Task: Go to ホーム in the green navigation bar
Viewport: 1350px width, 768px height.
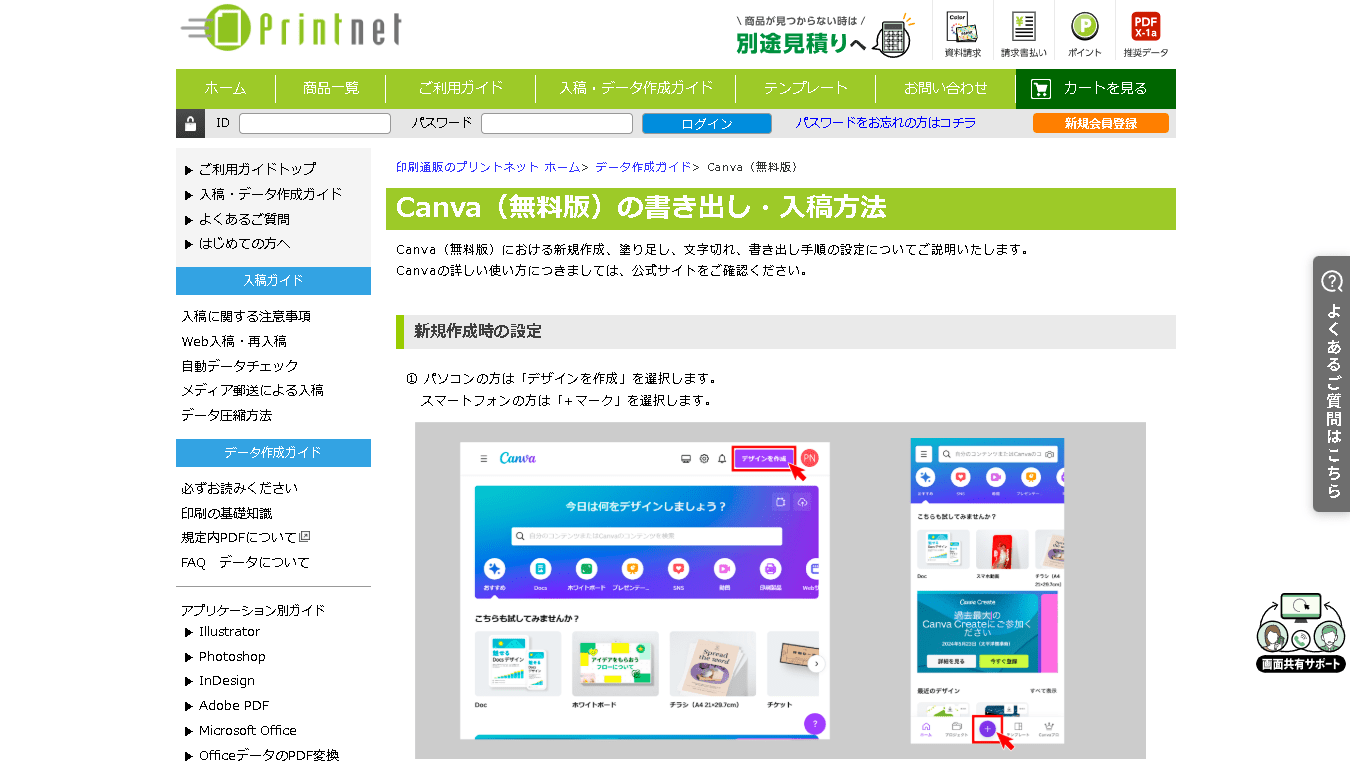Action: click(226, 88)
